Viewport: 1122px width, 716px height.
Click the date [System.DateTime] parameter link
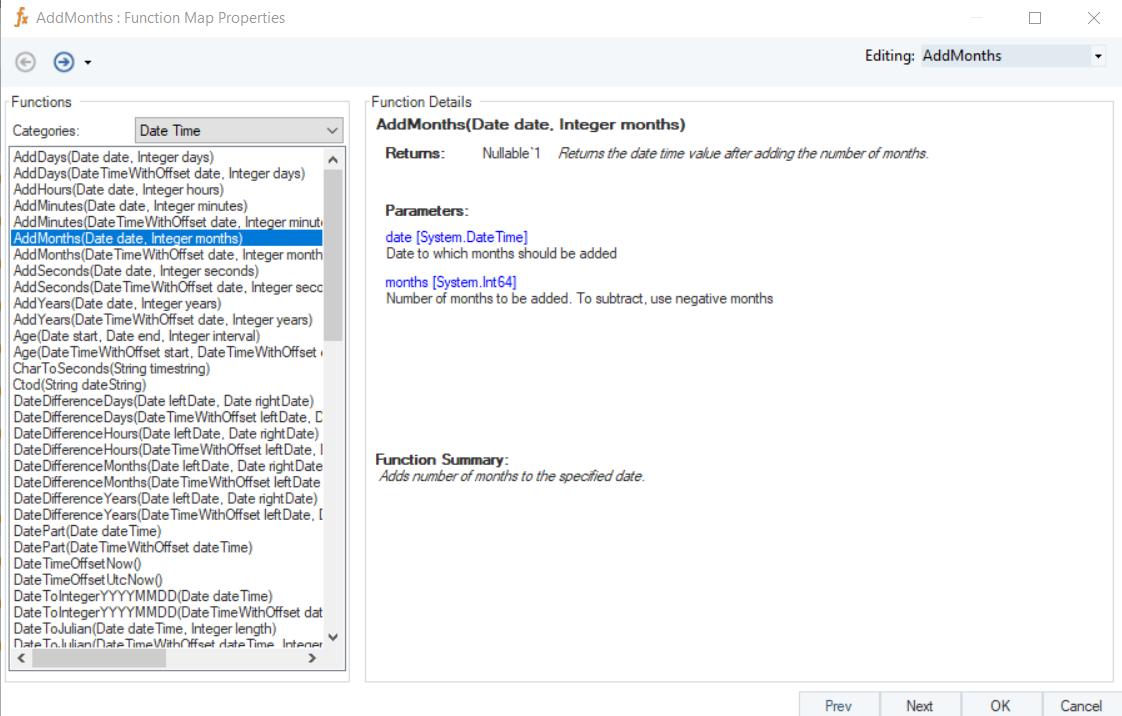456,237
